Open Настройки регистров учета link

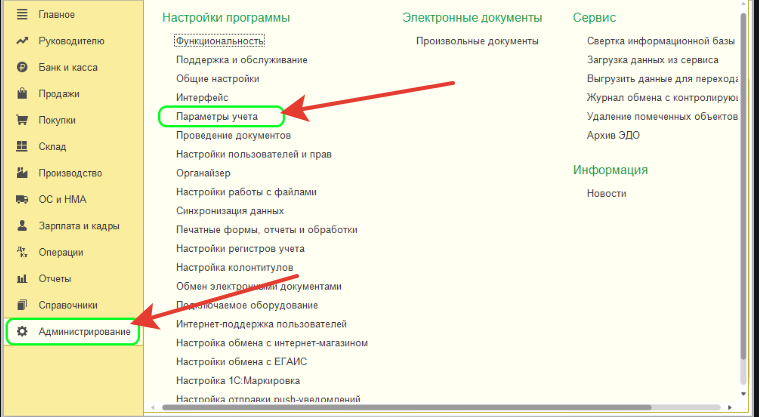tap(241, 248)
